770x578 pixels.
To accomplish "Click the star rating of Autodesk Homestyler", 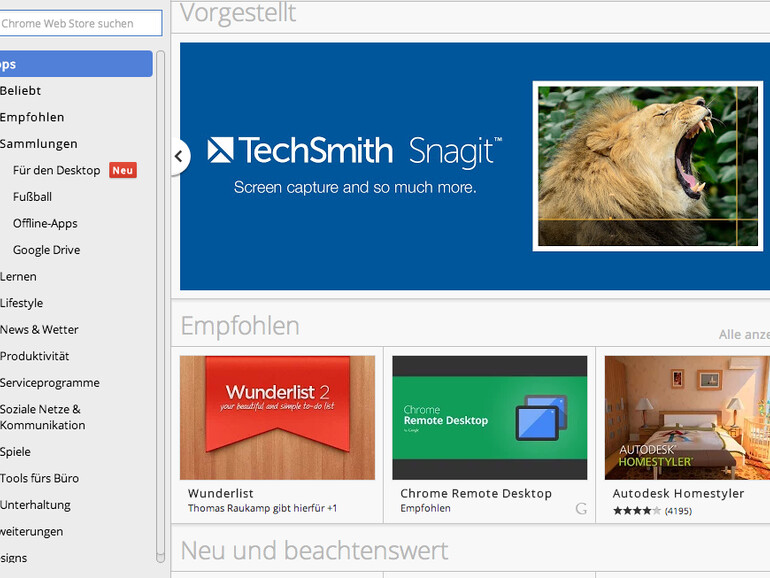I will (x=637, y=511).
